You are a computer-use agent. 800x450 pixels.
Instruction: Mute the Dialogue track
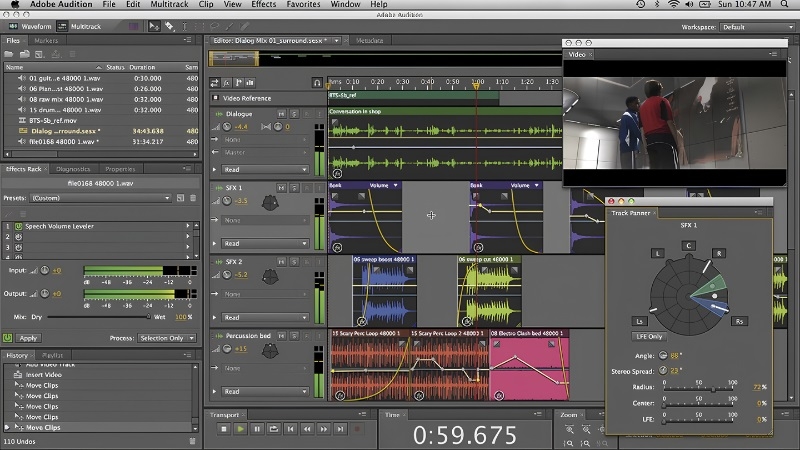pos(281,114)
